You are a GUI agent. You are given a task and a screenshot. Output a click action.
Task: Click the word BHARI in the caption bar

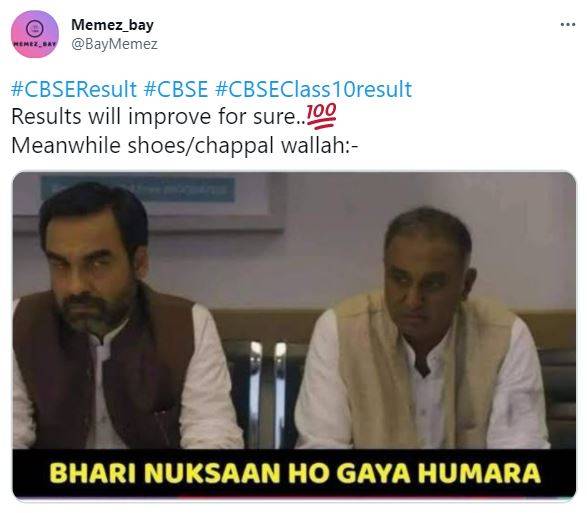click(92, 473)
